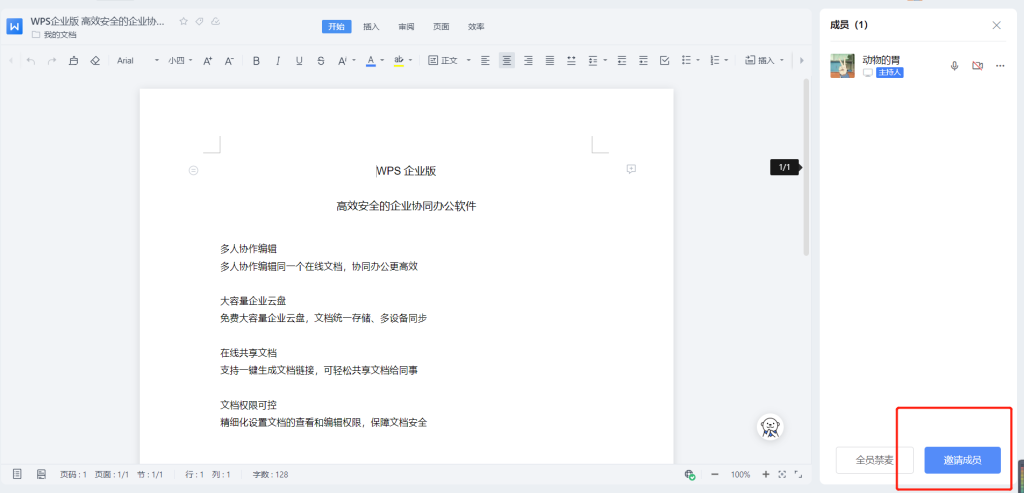
Task: Apply the yellow text highlight color
Action: click(x=399, y=61)
